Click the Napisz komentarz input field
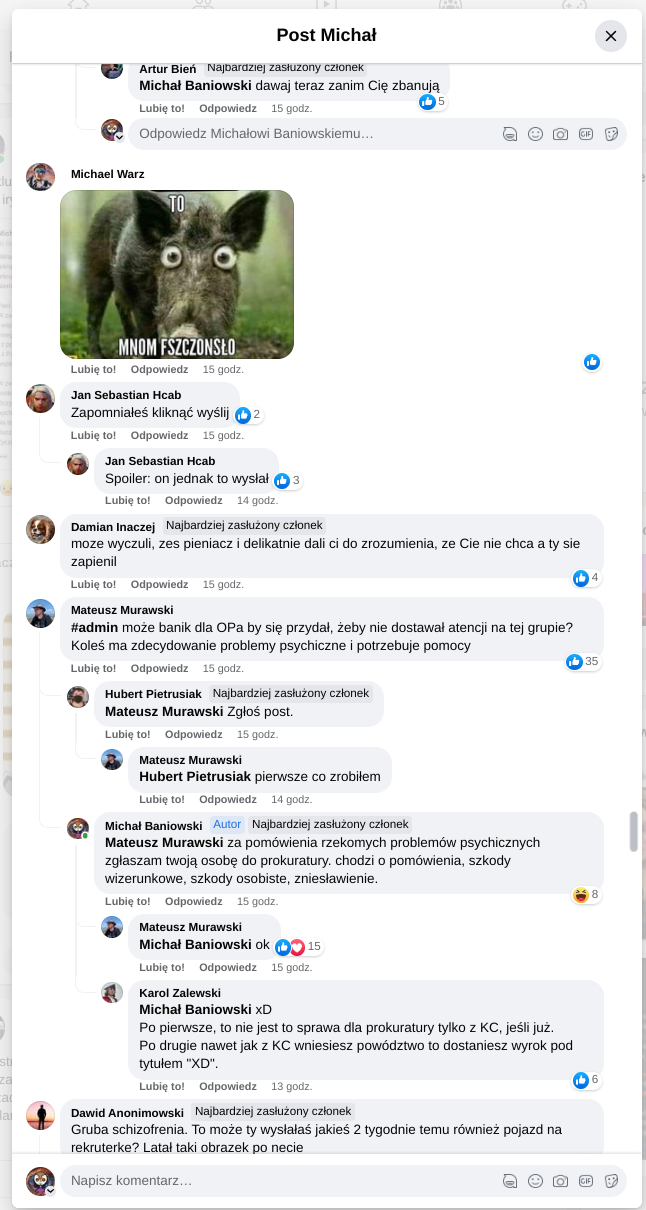Viewport: 646px width, 1210px height. tap(280, 1181)
